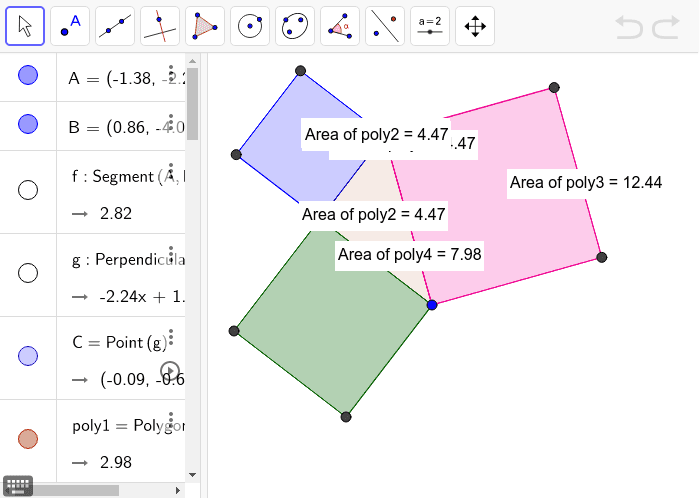Select the Slider tool
The height and width of the screenshot is (500, 700).
[x=430, y=26]
